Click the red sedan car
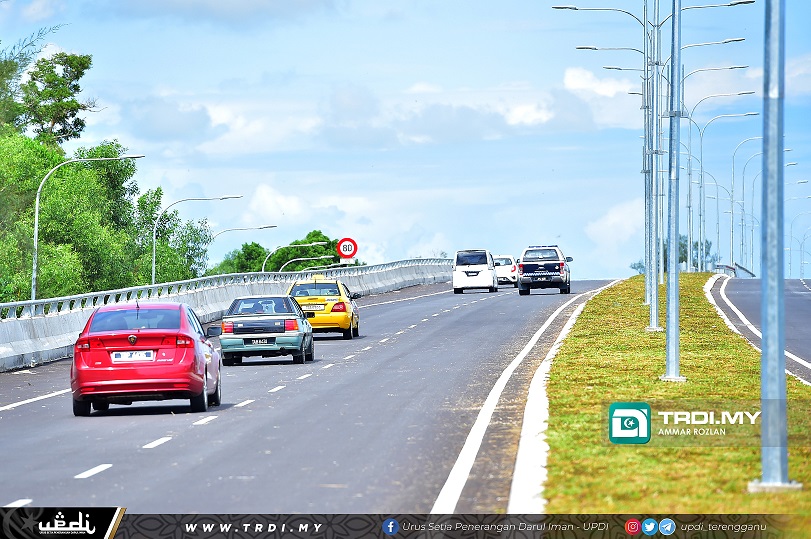 (x=145, y=356)
